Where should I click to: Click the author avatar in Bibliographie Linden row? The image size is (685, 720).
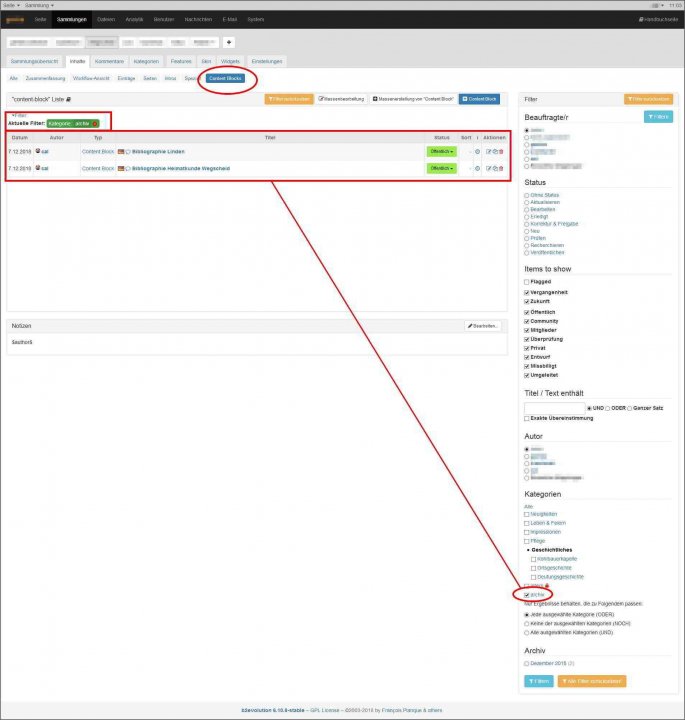(38, 151)
